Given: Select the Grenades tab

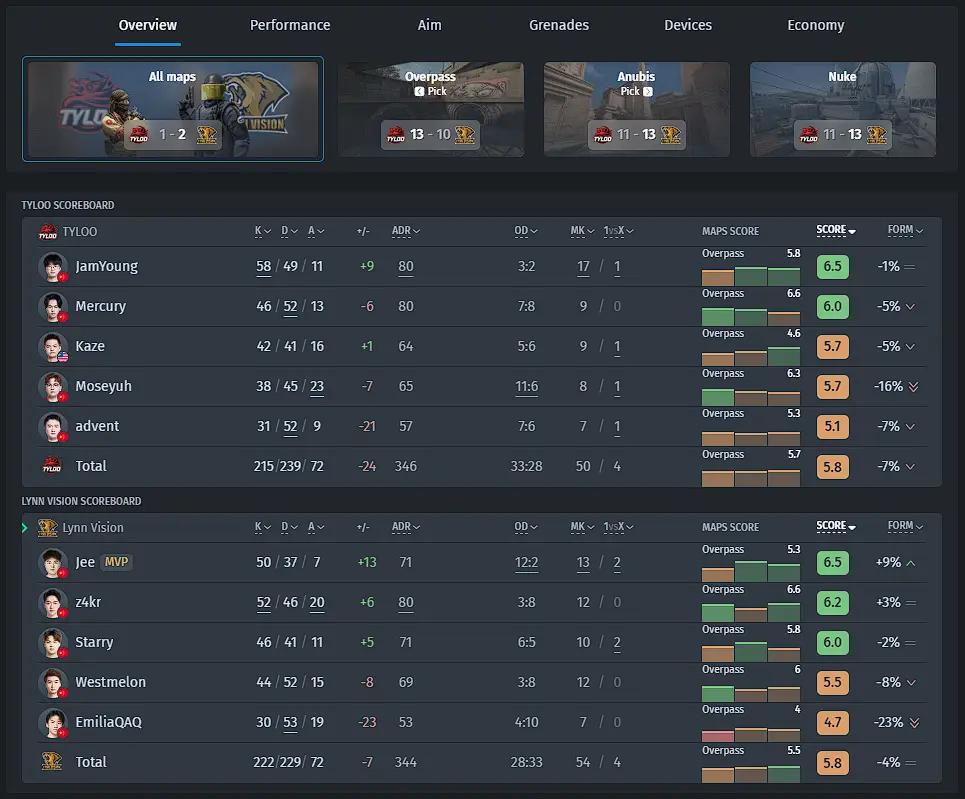Looking at the screenshot, I should pyautogui.click(x=559, y=25).
